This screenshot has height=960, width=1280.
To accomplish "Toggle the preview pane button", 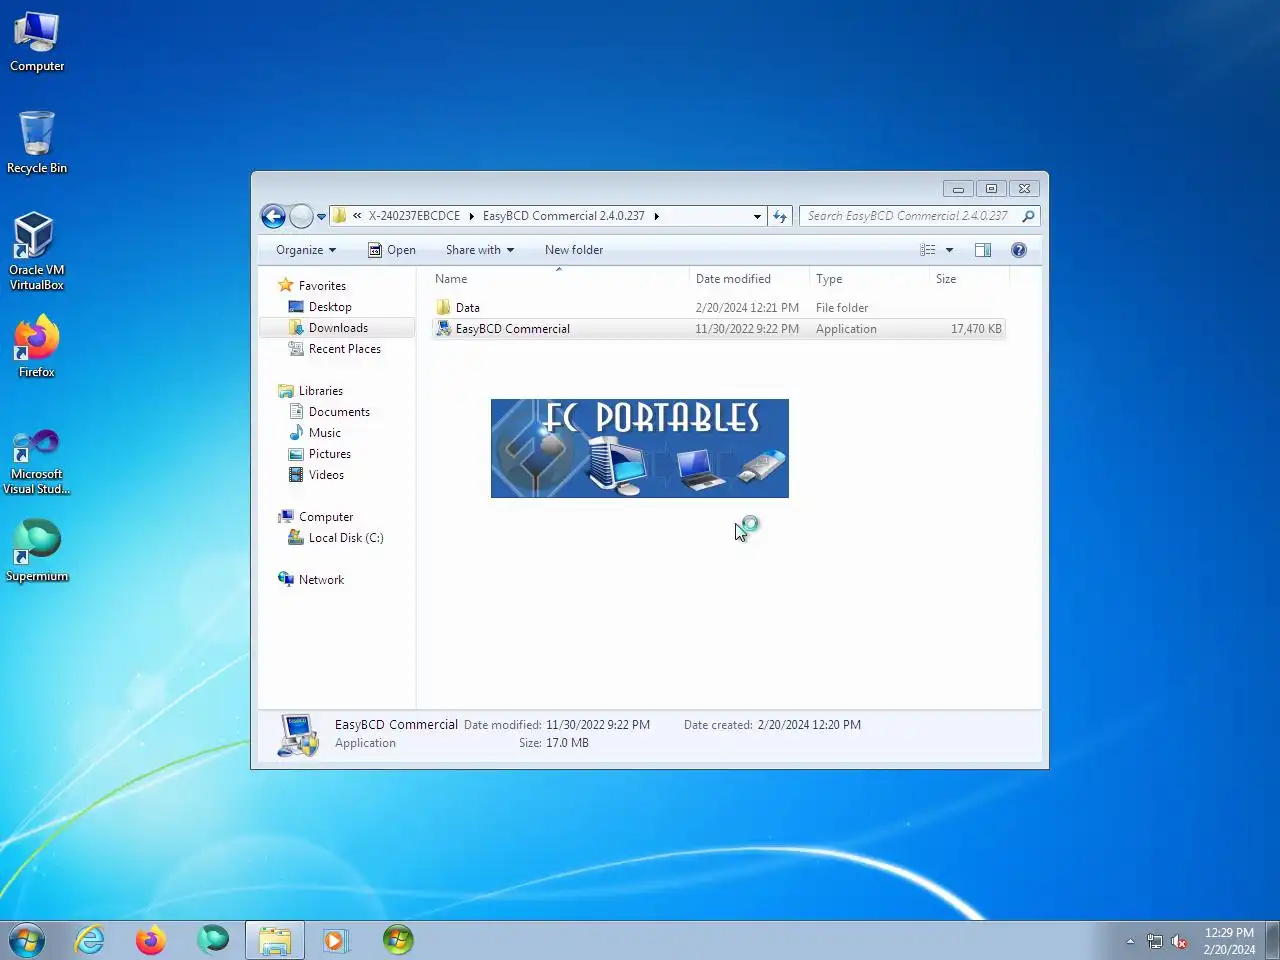I will coord(983,250).
